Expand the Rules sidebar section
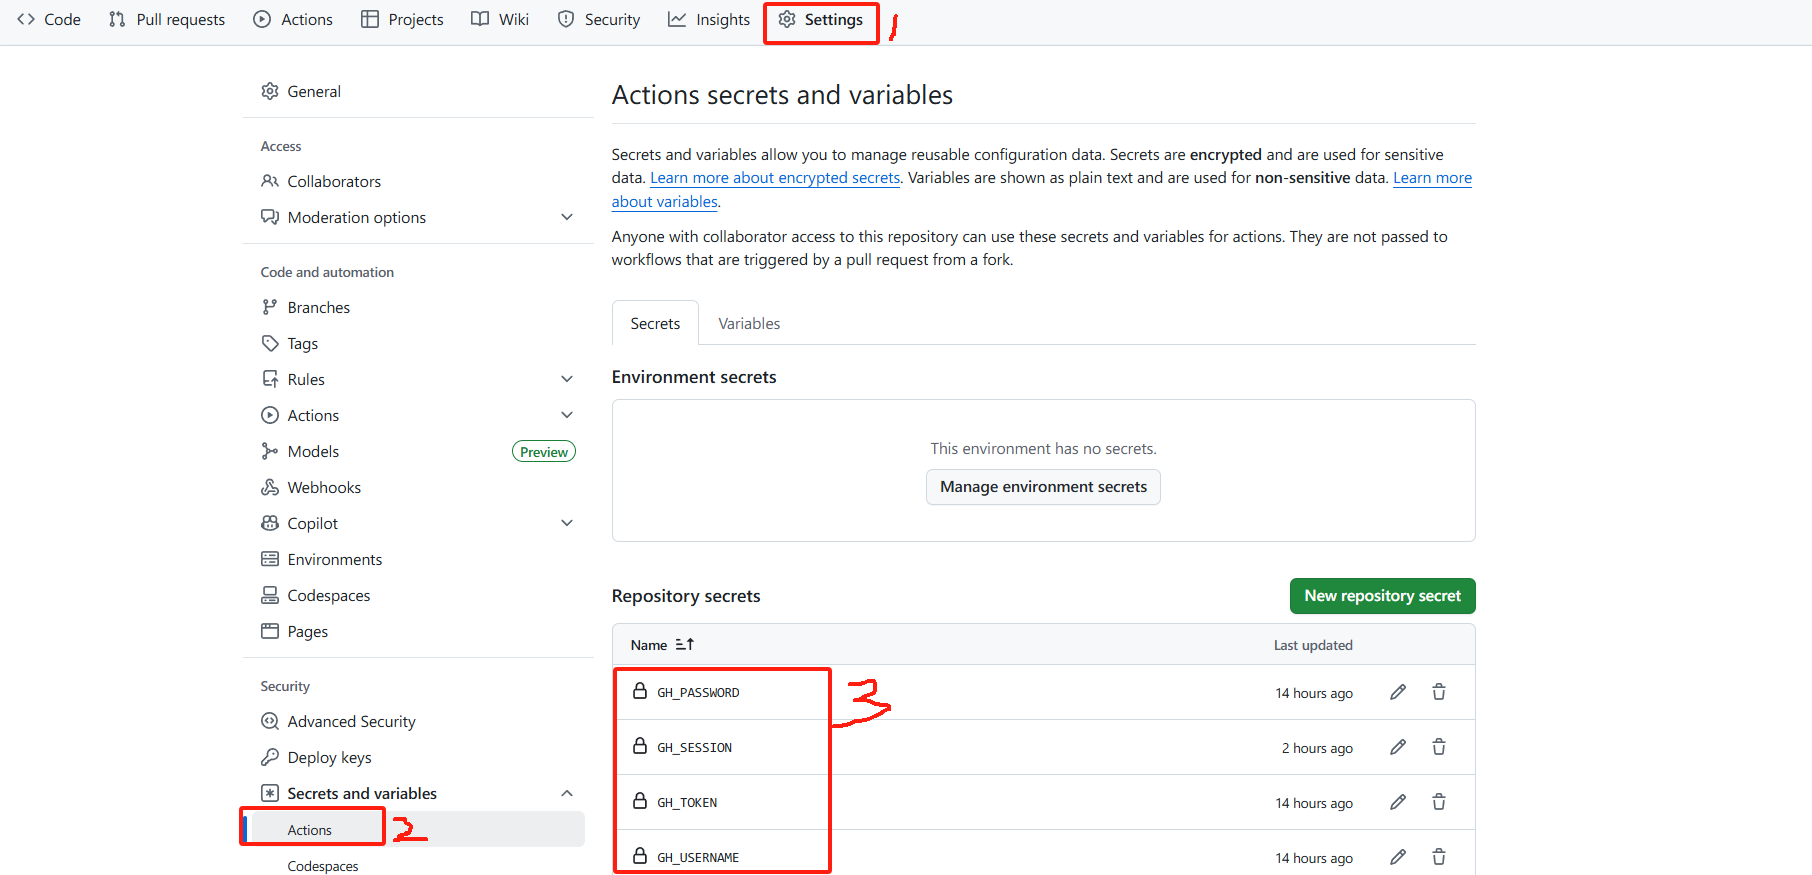Image resolution: width=1812 pixels, height=875 pixels. point(567,379)
